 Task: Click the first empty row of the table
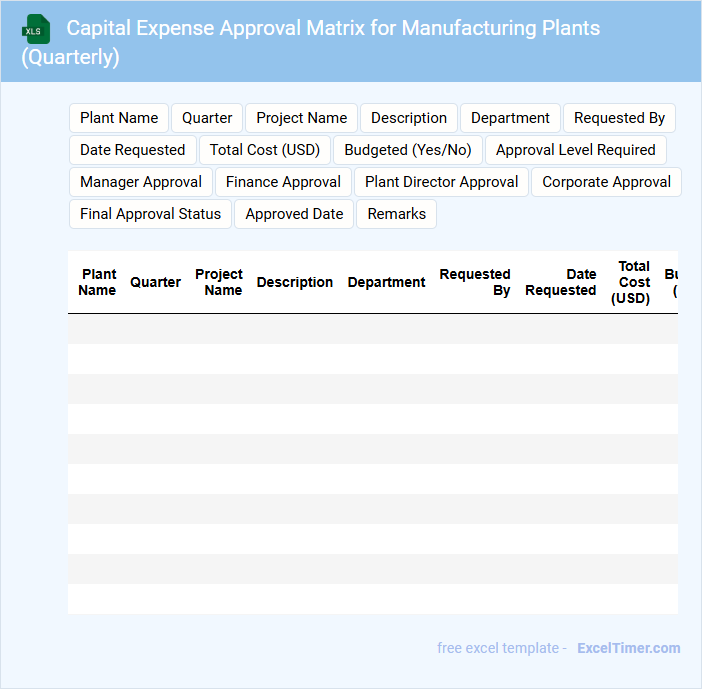pos(372,329)
